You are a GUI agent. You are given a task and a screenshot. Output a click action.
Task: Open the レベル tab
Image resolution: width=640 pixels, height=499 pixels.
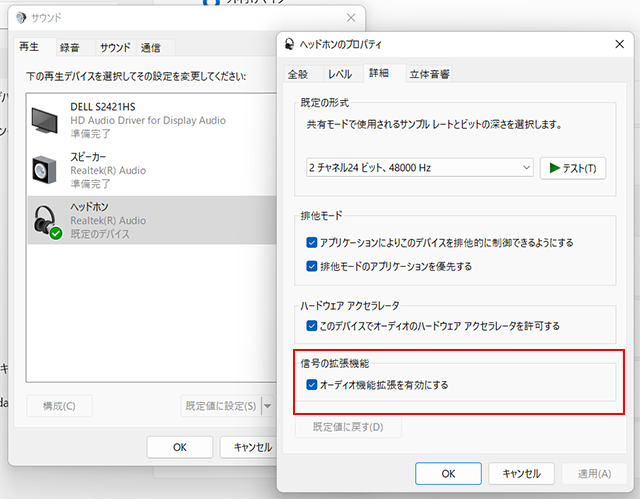(340, 74)
